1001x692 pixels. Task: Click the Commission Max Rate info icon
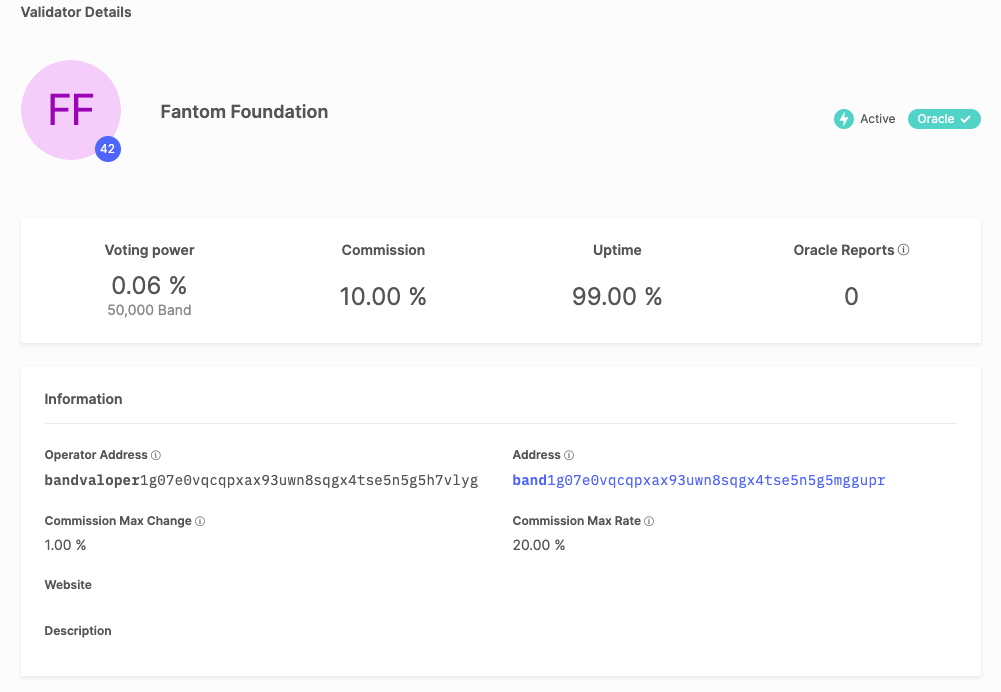[649, 521]
